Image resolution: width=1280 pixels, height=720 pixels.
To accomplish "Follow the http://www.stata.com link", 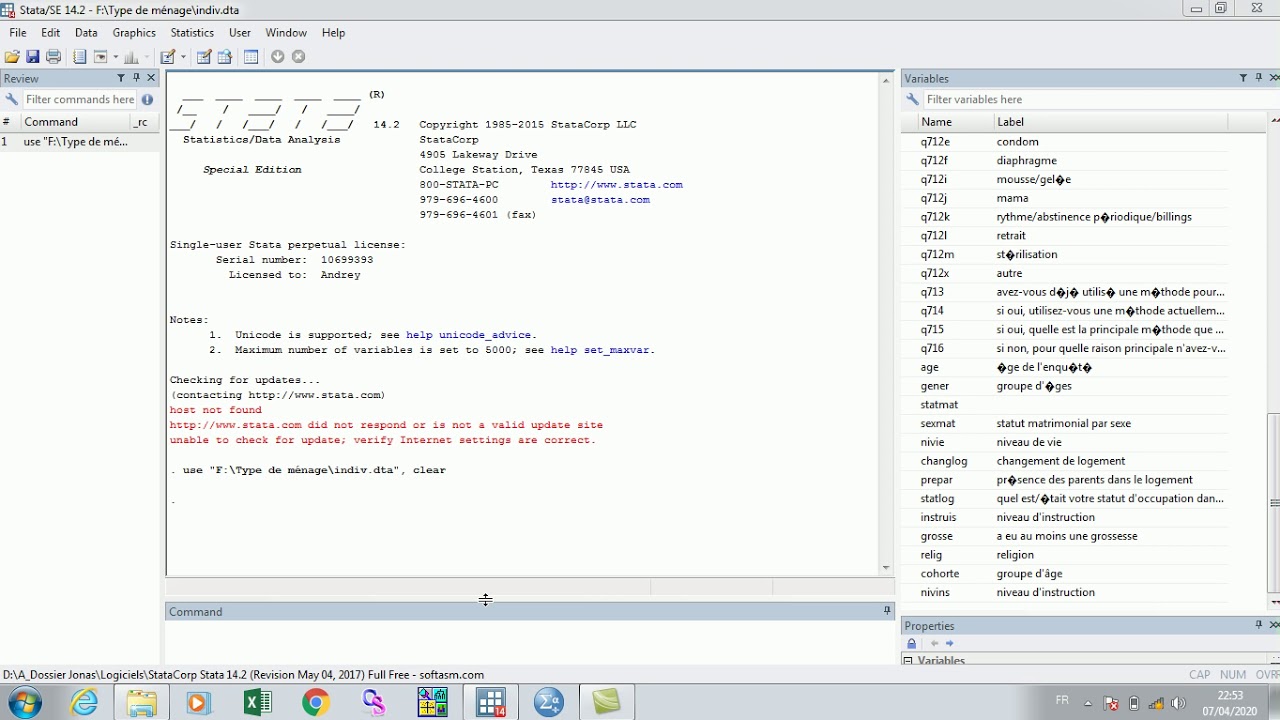I will tap(616, 185).
